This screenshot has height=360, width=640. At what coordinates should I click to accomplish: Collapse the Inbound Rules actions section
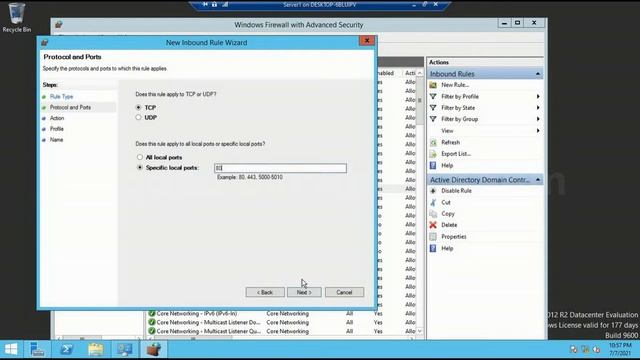[x=538, y=74]
